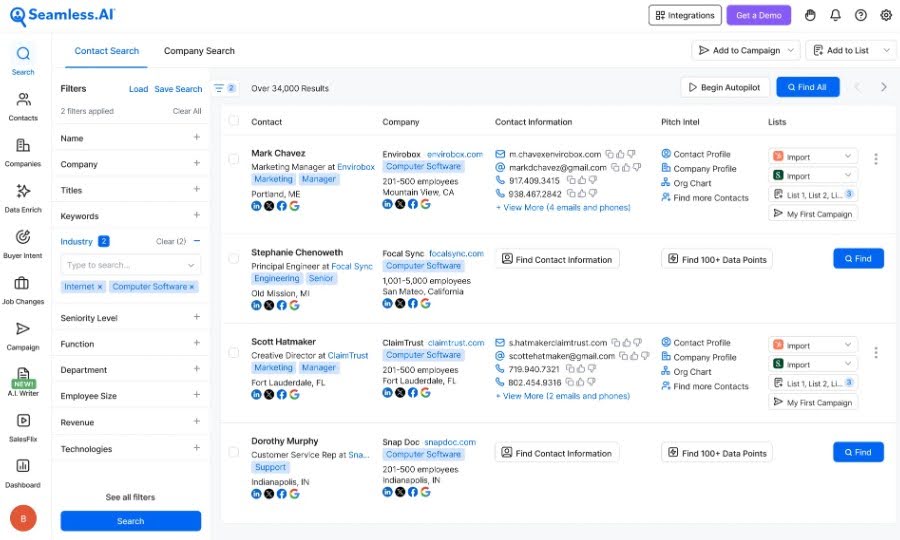Switch to the Contact Search tab
This screenshot has height=540, width=900.
(x=107, y=50)
